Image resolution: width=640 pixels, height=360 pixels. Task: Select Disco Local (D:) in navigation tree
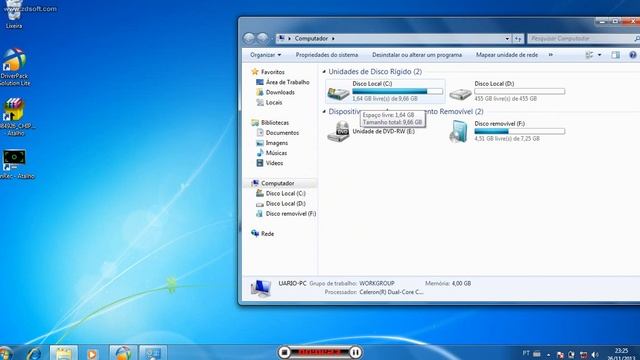tap(280, 204)
